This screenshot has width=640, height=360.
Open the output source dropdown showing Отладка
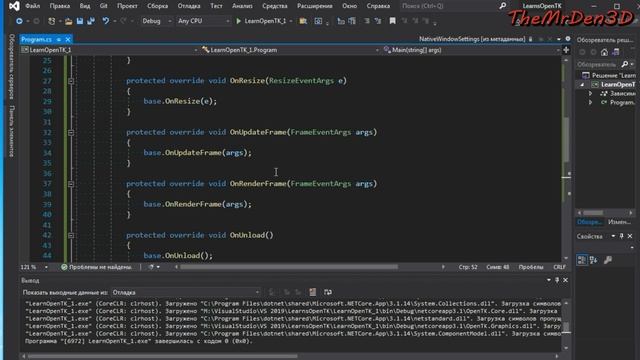186,292
